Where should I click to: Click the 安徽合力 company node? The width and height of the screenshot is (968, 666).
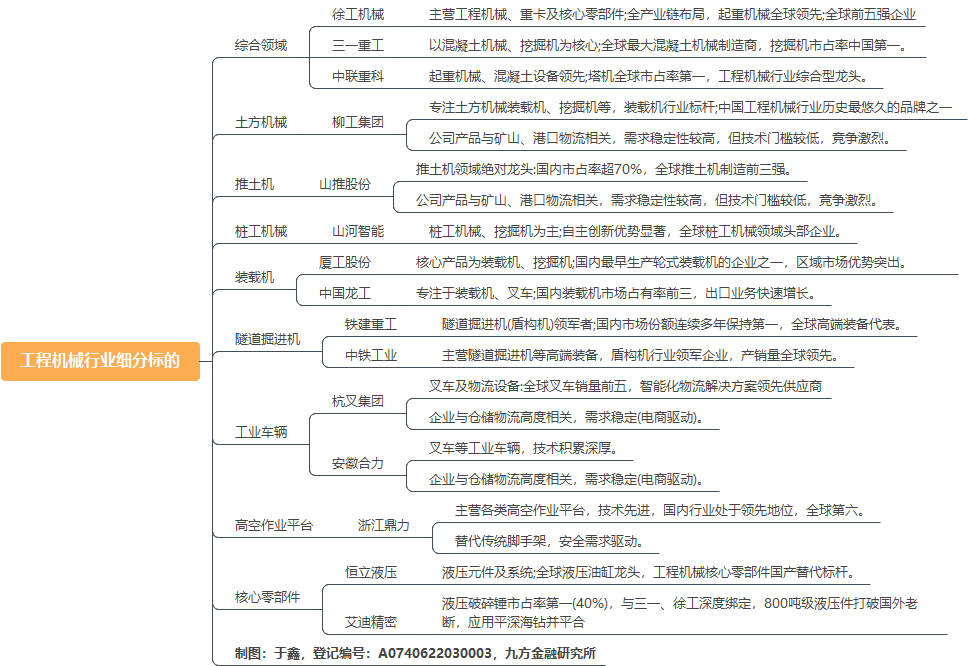[x=358, y=463]
